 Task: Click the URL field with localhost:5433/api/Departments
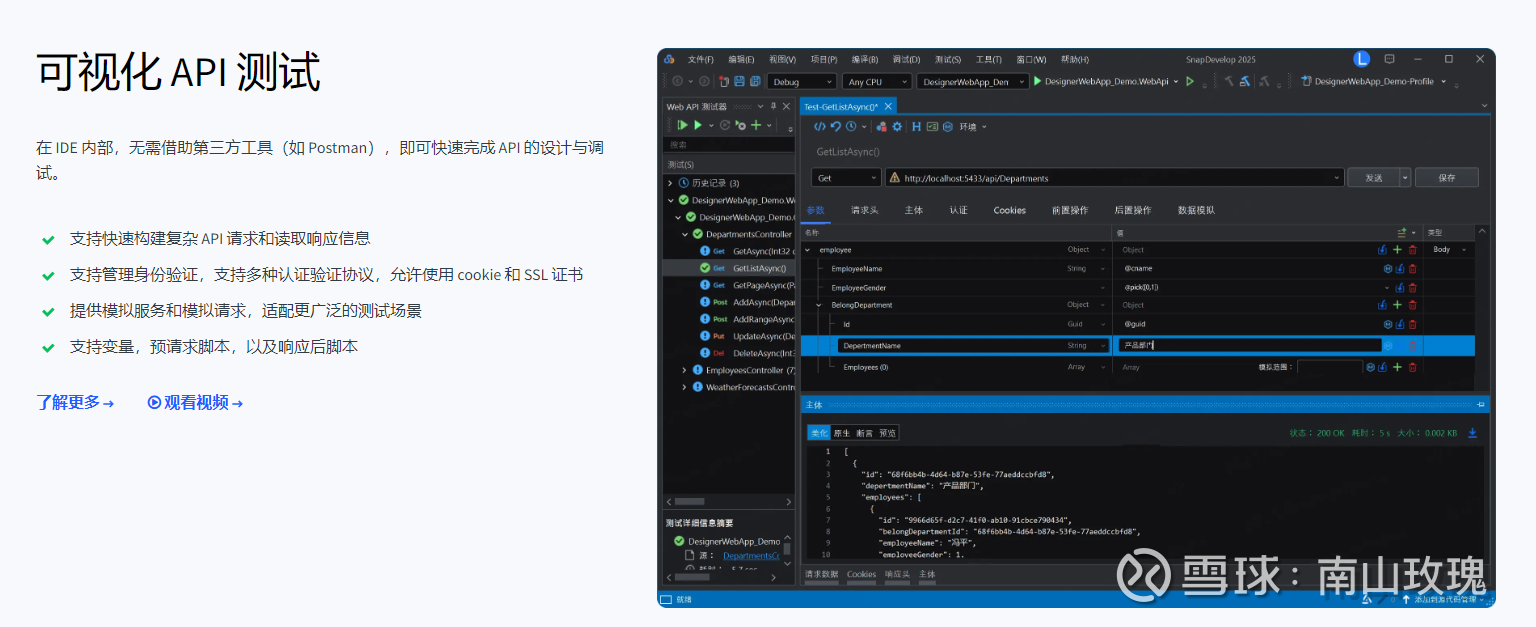(x=1114, y=178)
